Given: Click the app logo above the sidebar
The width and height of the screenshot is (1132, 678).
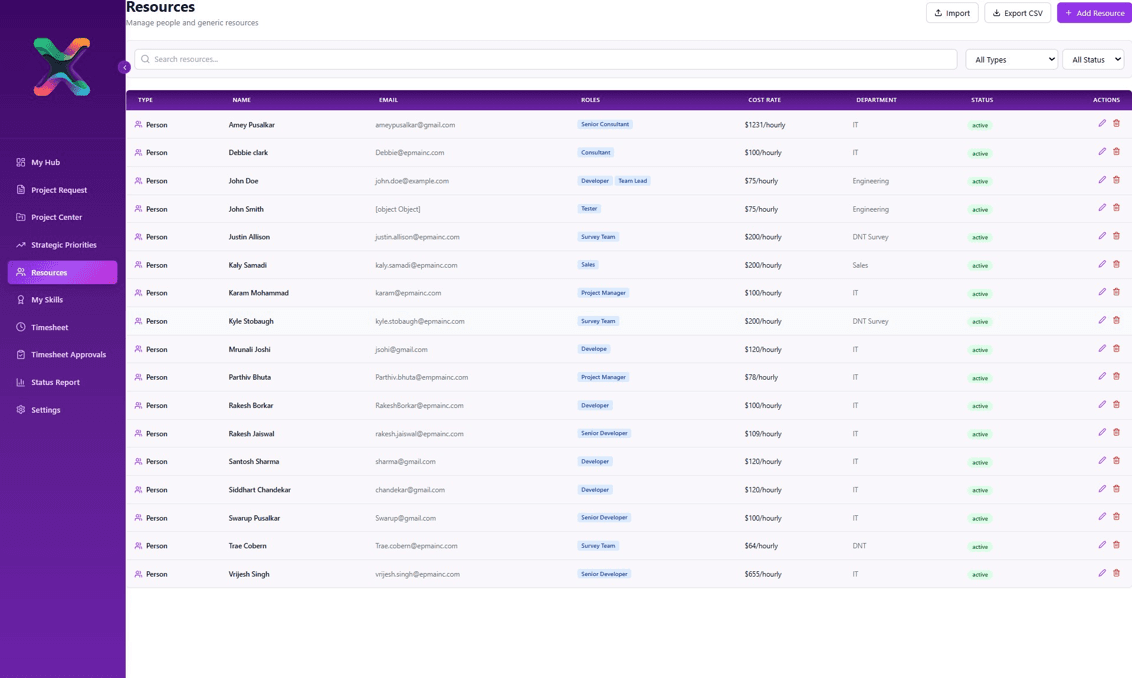Looking at the screenshot, I should 62,65.
